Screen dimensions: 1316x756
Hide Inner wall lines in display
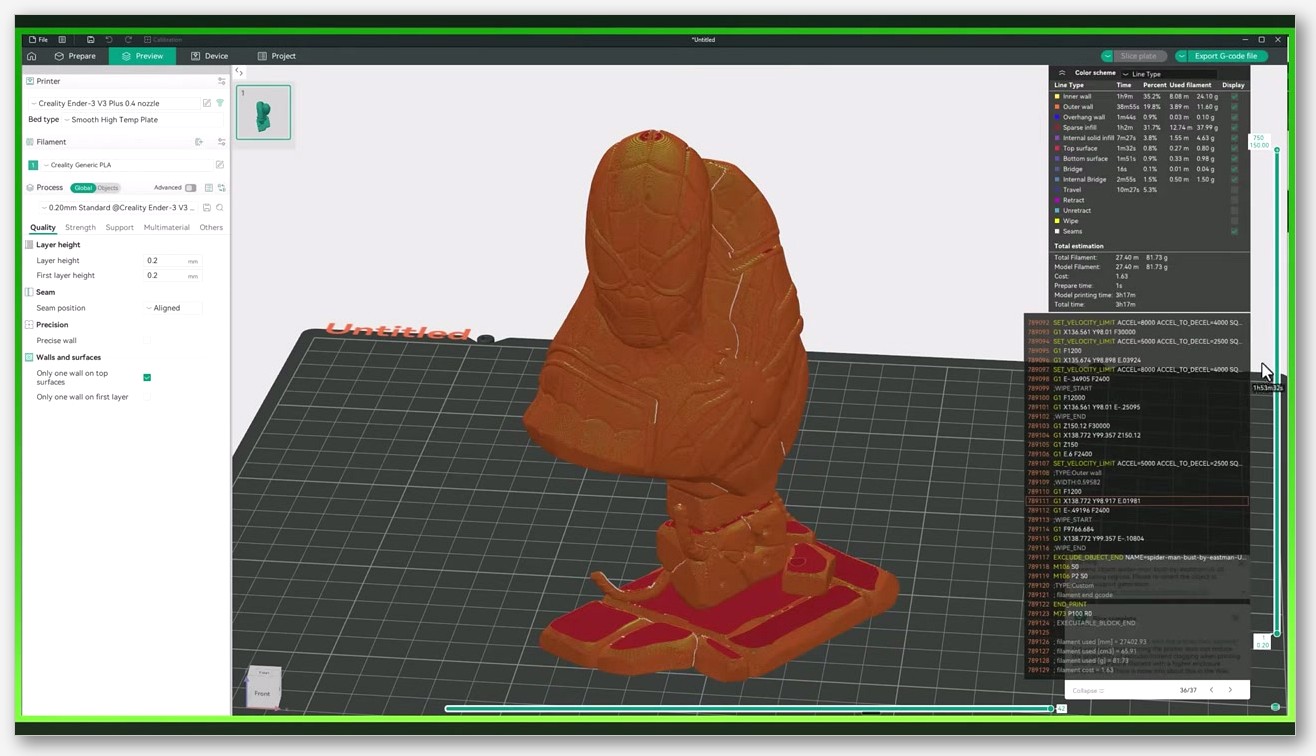1234,96
